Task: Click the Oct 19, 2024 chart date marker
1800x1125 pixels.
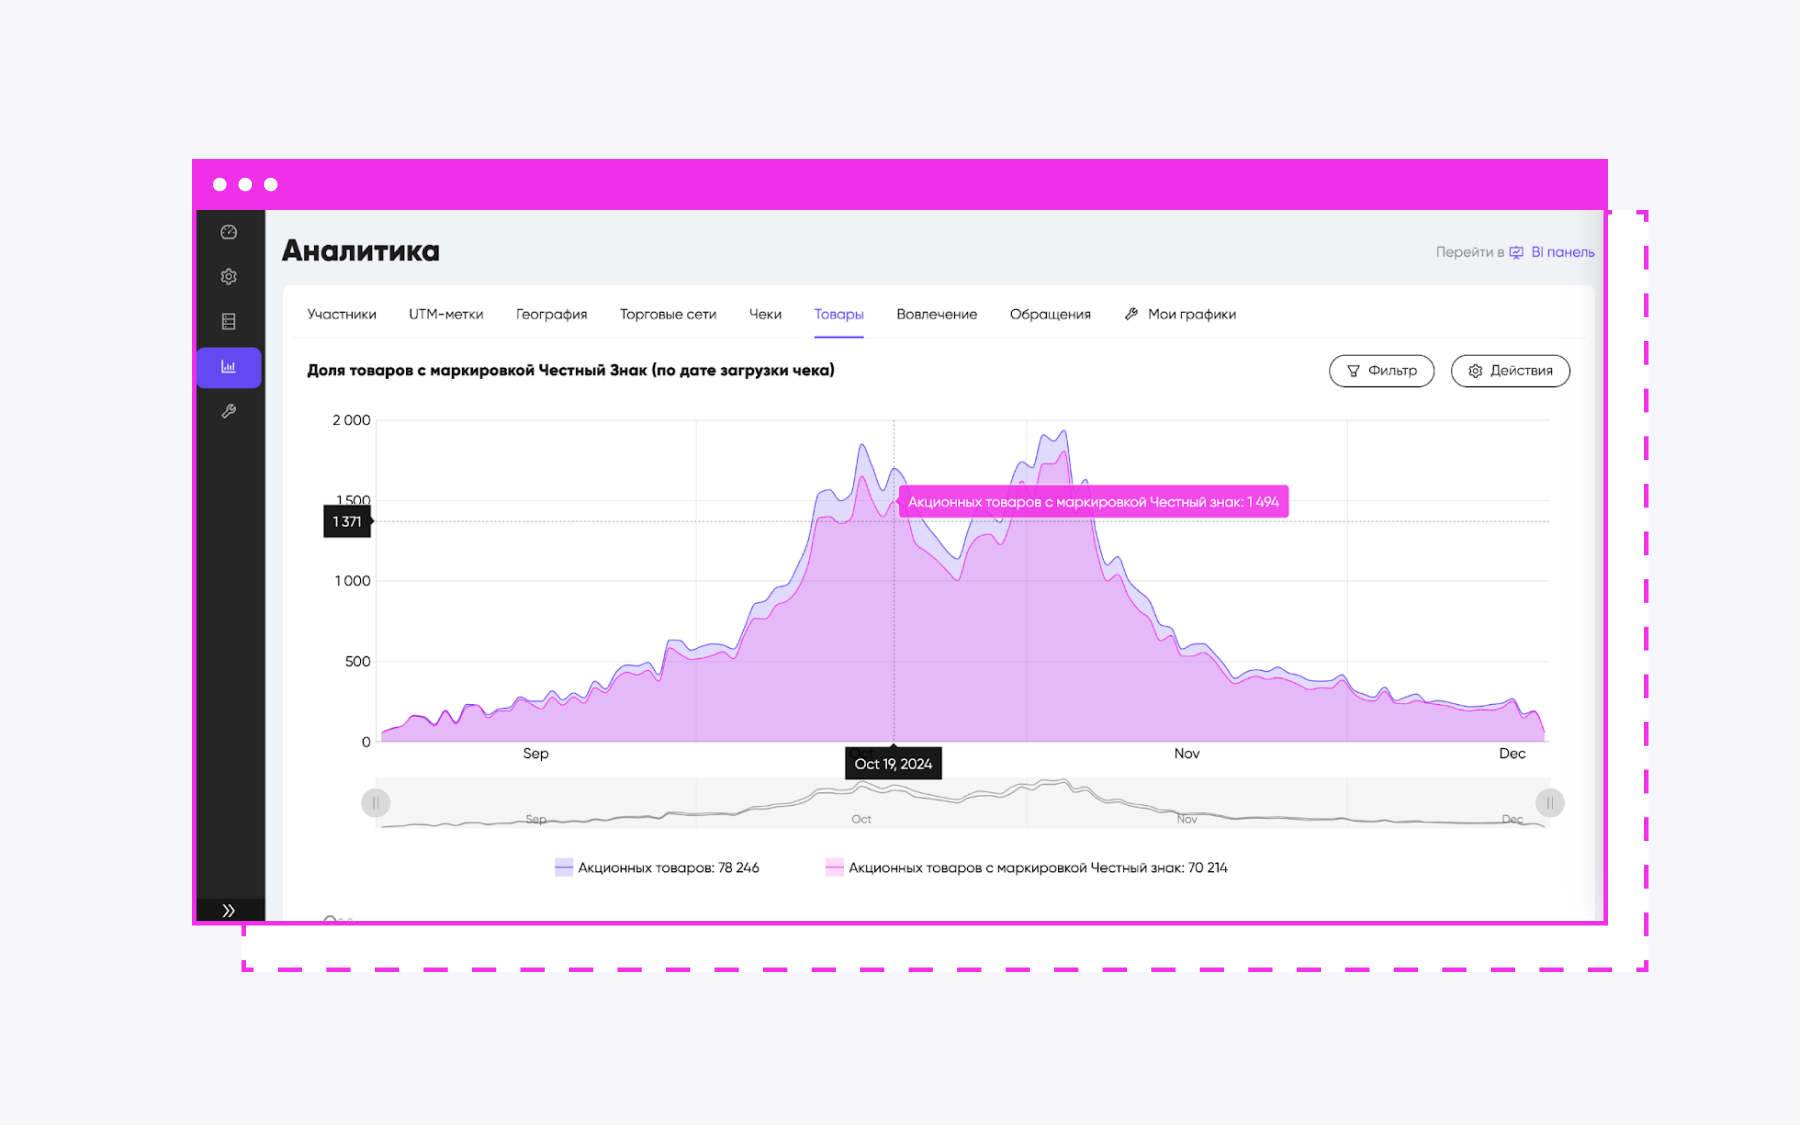Action: (893, 764)
